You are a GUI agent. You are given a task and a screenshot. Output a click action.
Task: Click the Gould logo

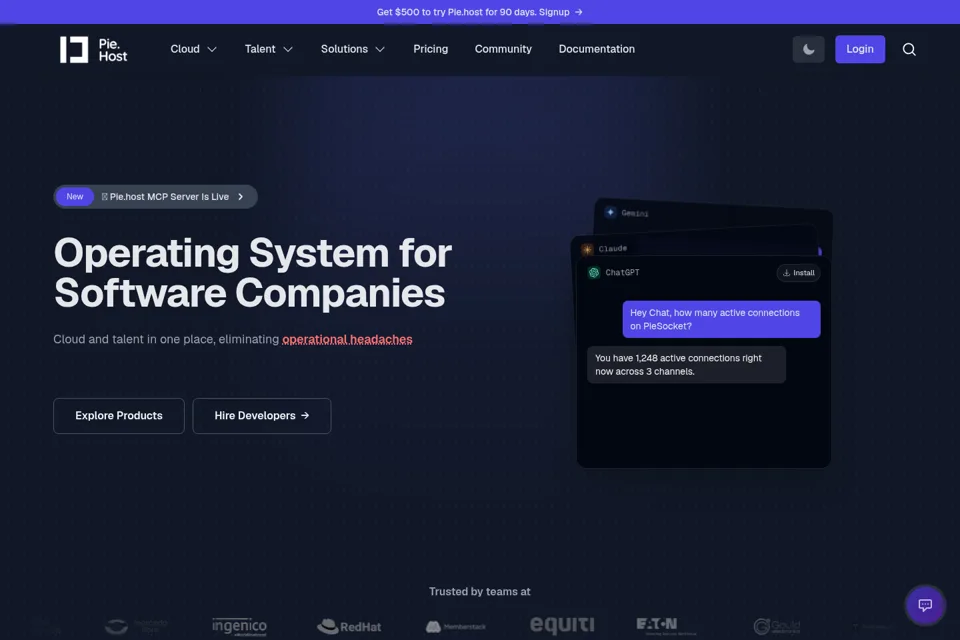point(776,626)
